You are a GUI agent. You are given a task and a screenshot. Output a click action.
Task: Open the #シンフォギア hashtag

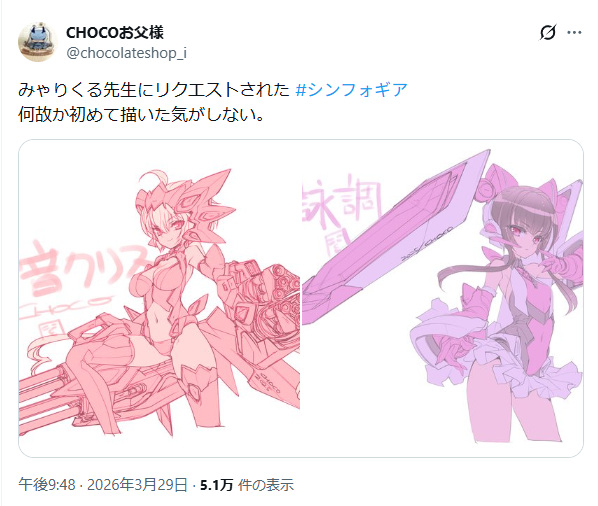[352, 90]
